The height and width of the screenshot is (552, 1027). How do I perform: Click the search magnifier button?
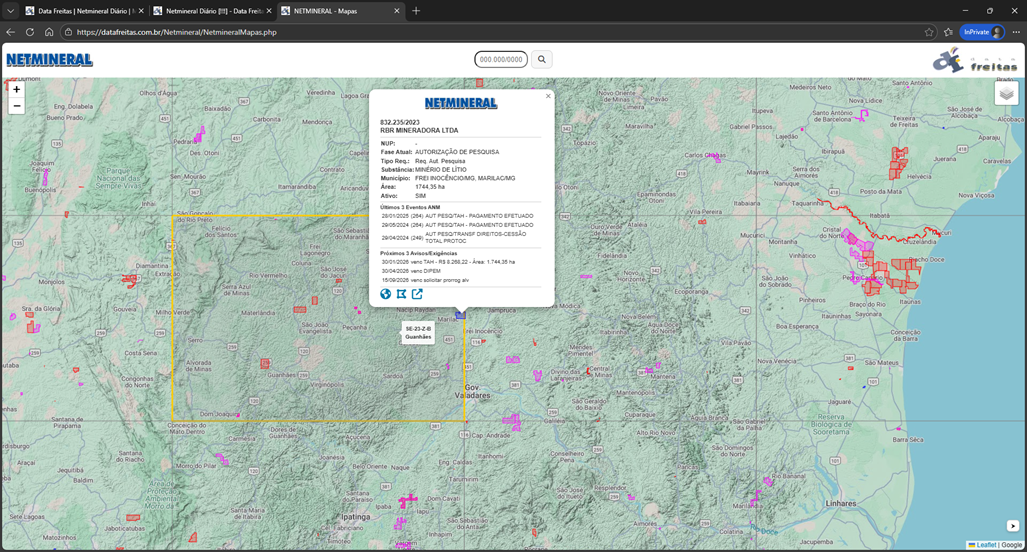542,60
